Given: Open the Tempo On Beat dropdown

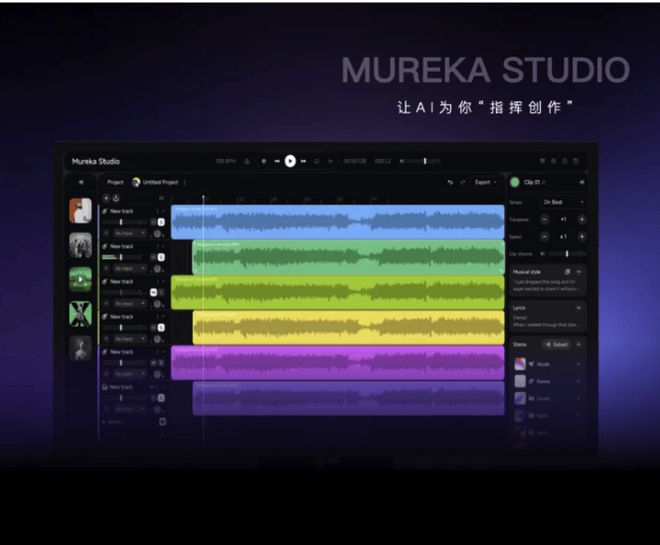Looking at the screenshot, I should pos(562,202).
